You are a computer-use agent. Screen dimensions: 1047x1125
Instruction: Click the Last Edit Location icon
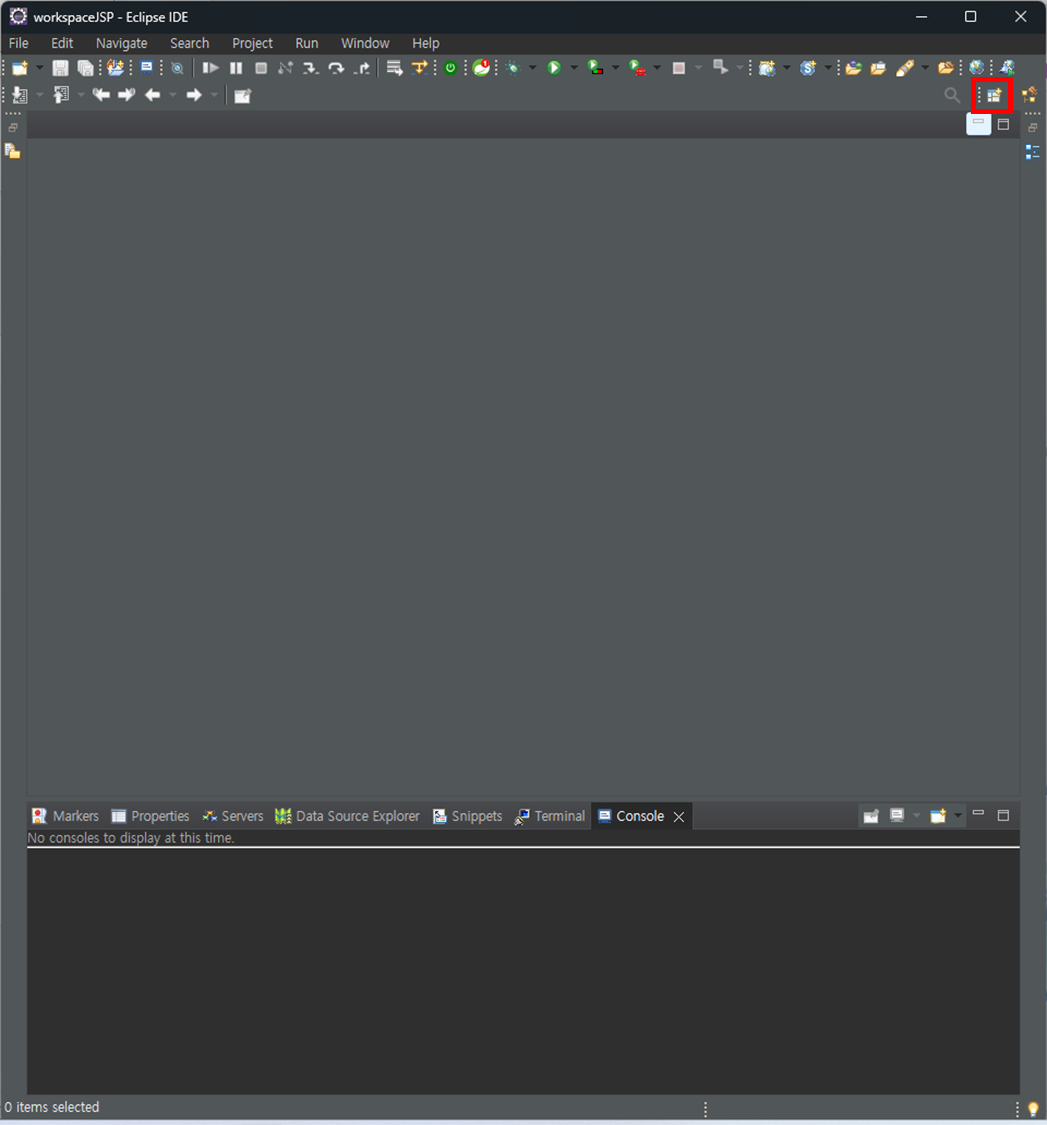click(x=101, y=95)
